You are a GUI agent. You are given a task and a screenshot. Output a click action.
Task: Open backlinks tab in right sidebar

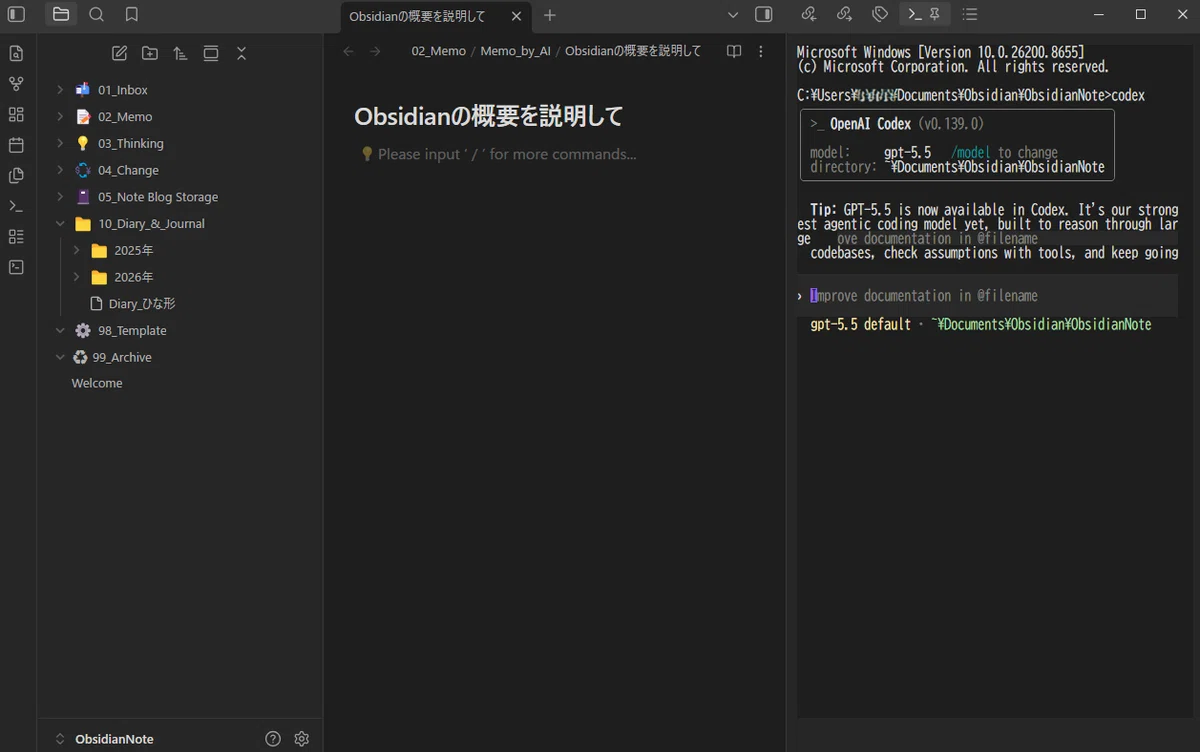click(x=809, y=14)
